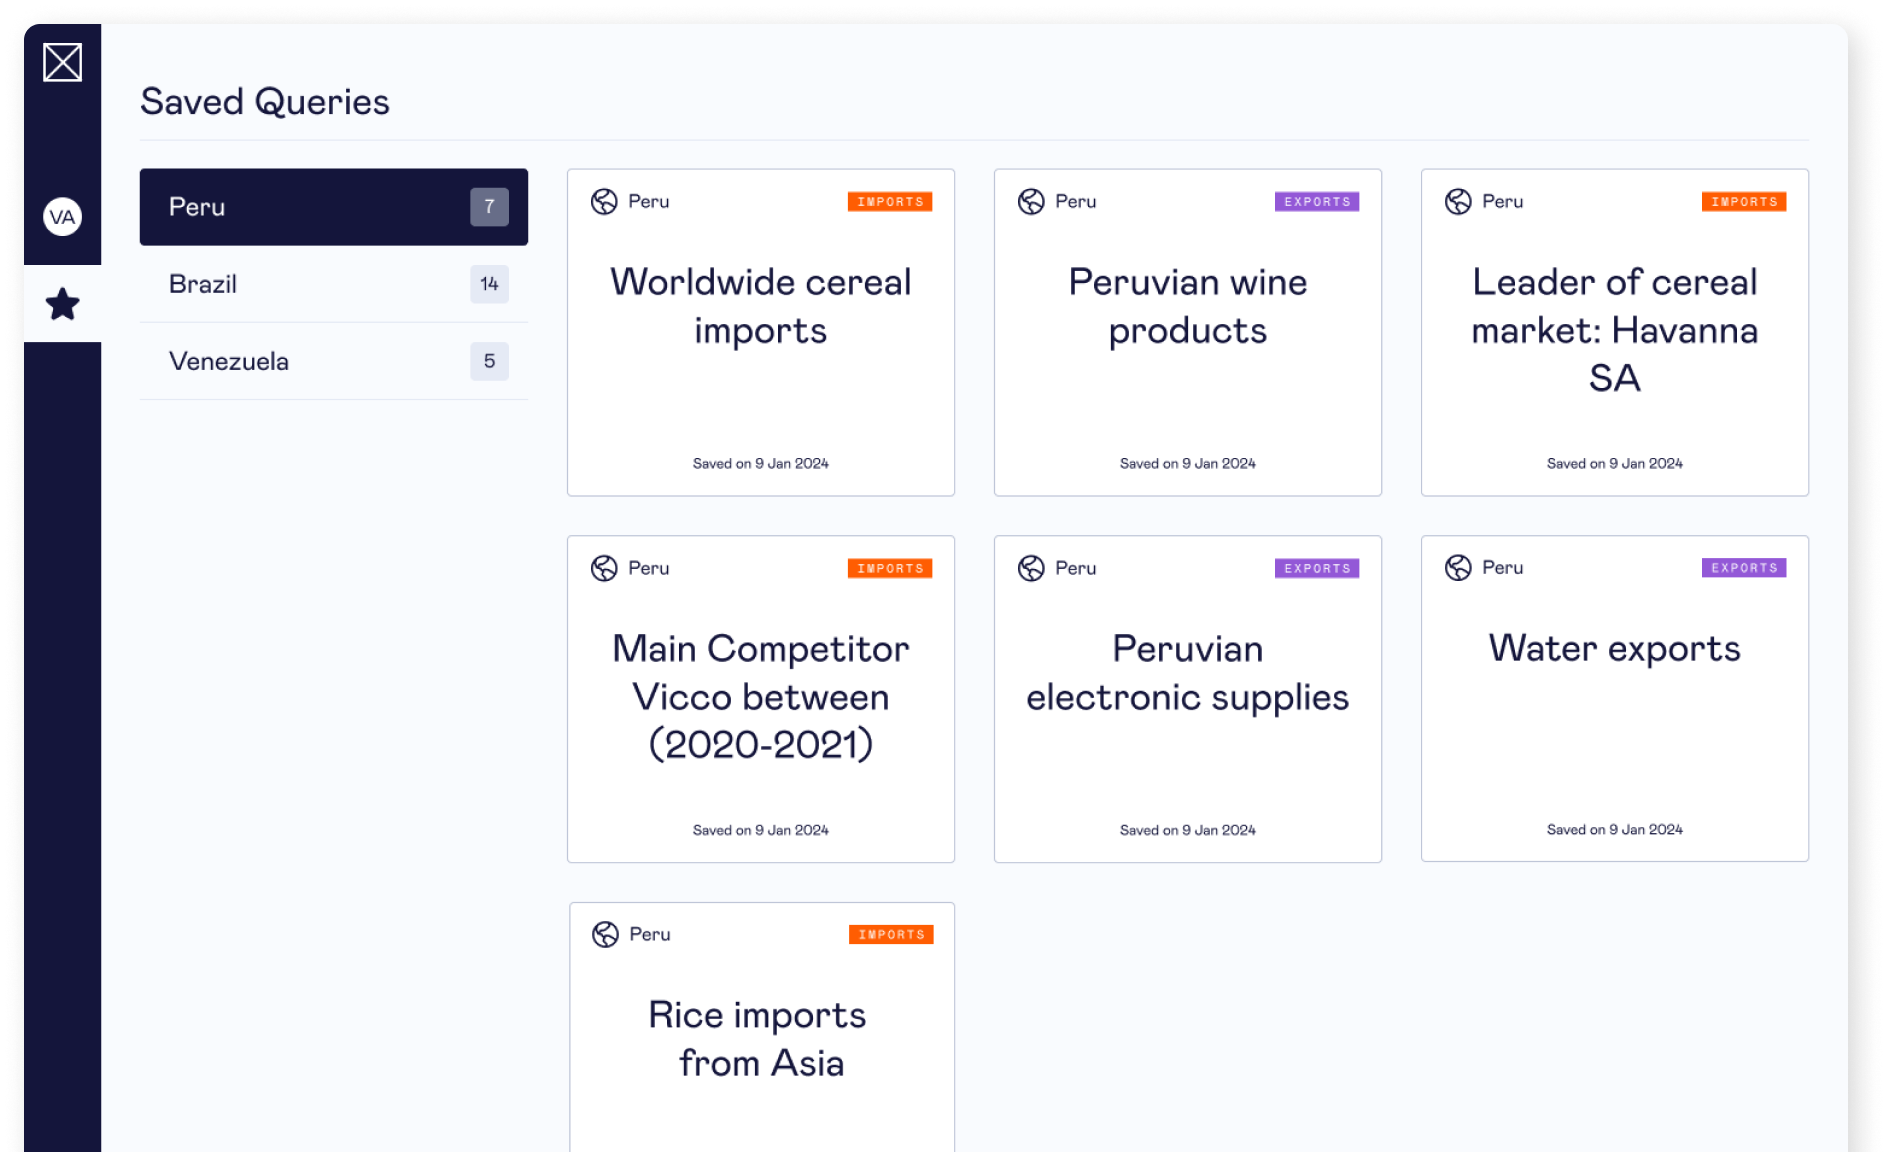Open the Main Competitor Vicco between (2020-2021) card
Viewport: 1888px width, 1152px height.
[x=761, y=696]
